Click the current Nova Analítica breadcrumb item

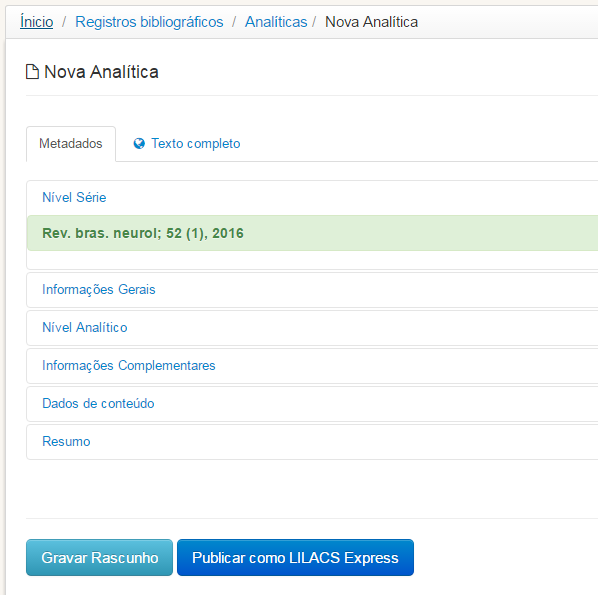371,22
